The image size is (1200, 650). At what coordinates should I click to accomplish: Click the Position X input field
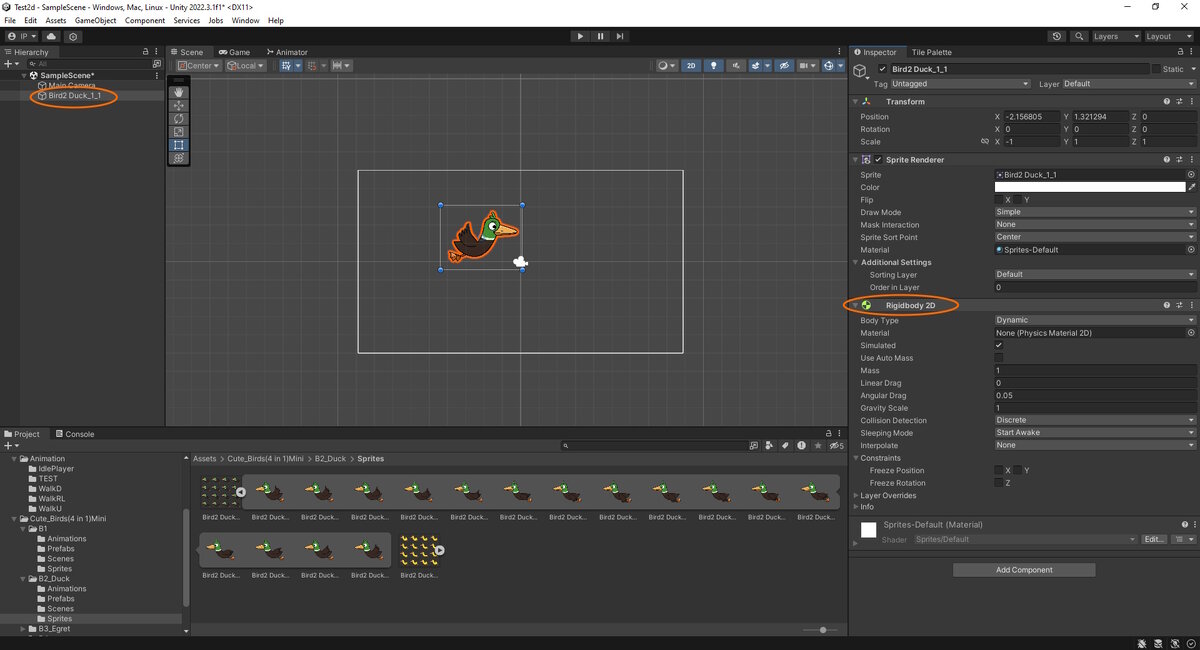point(1030,116)
